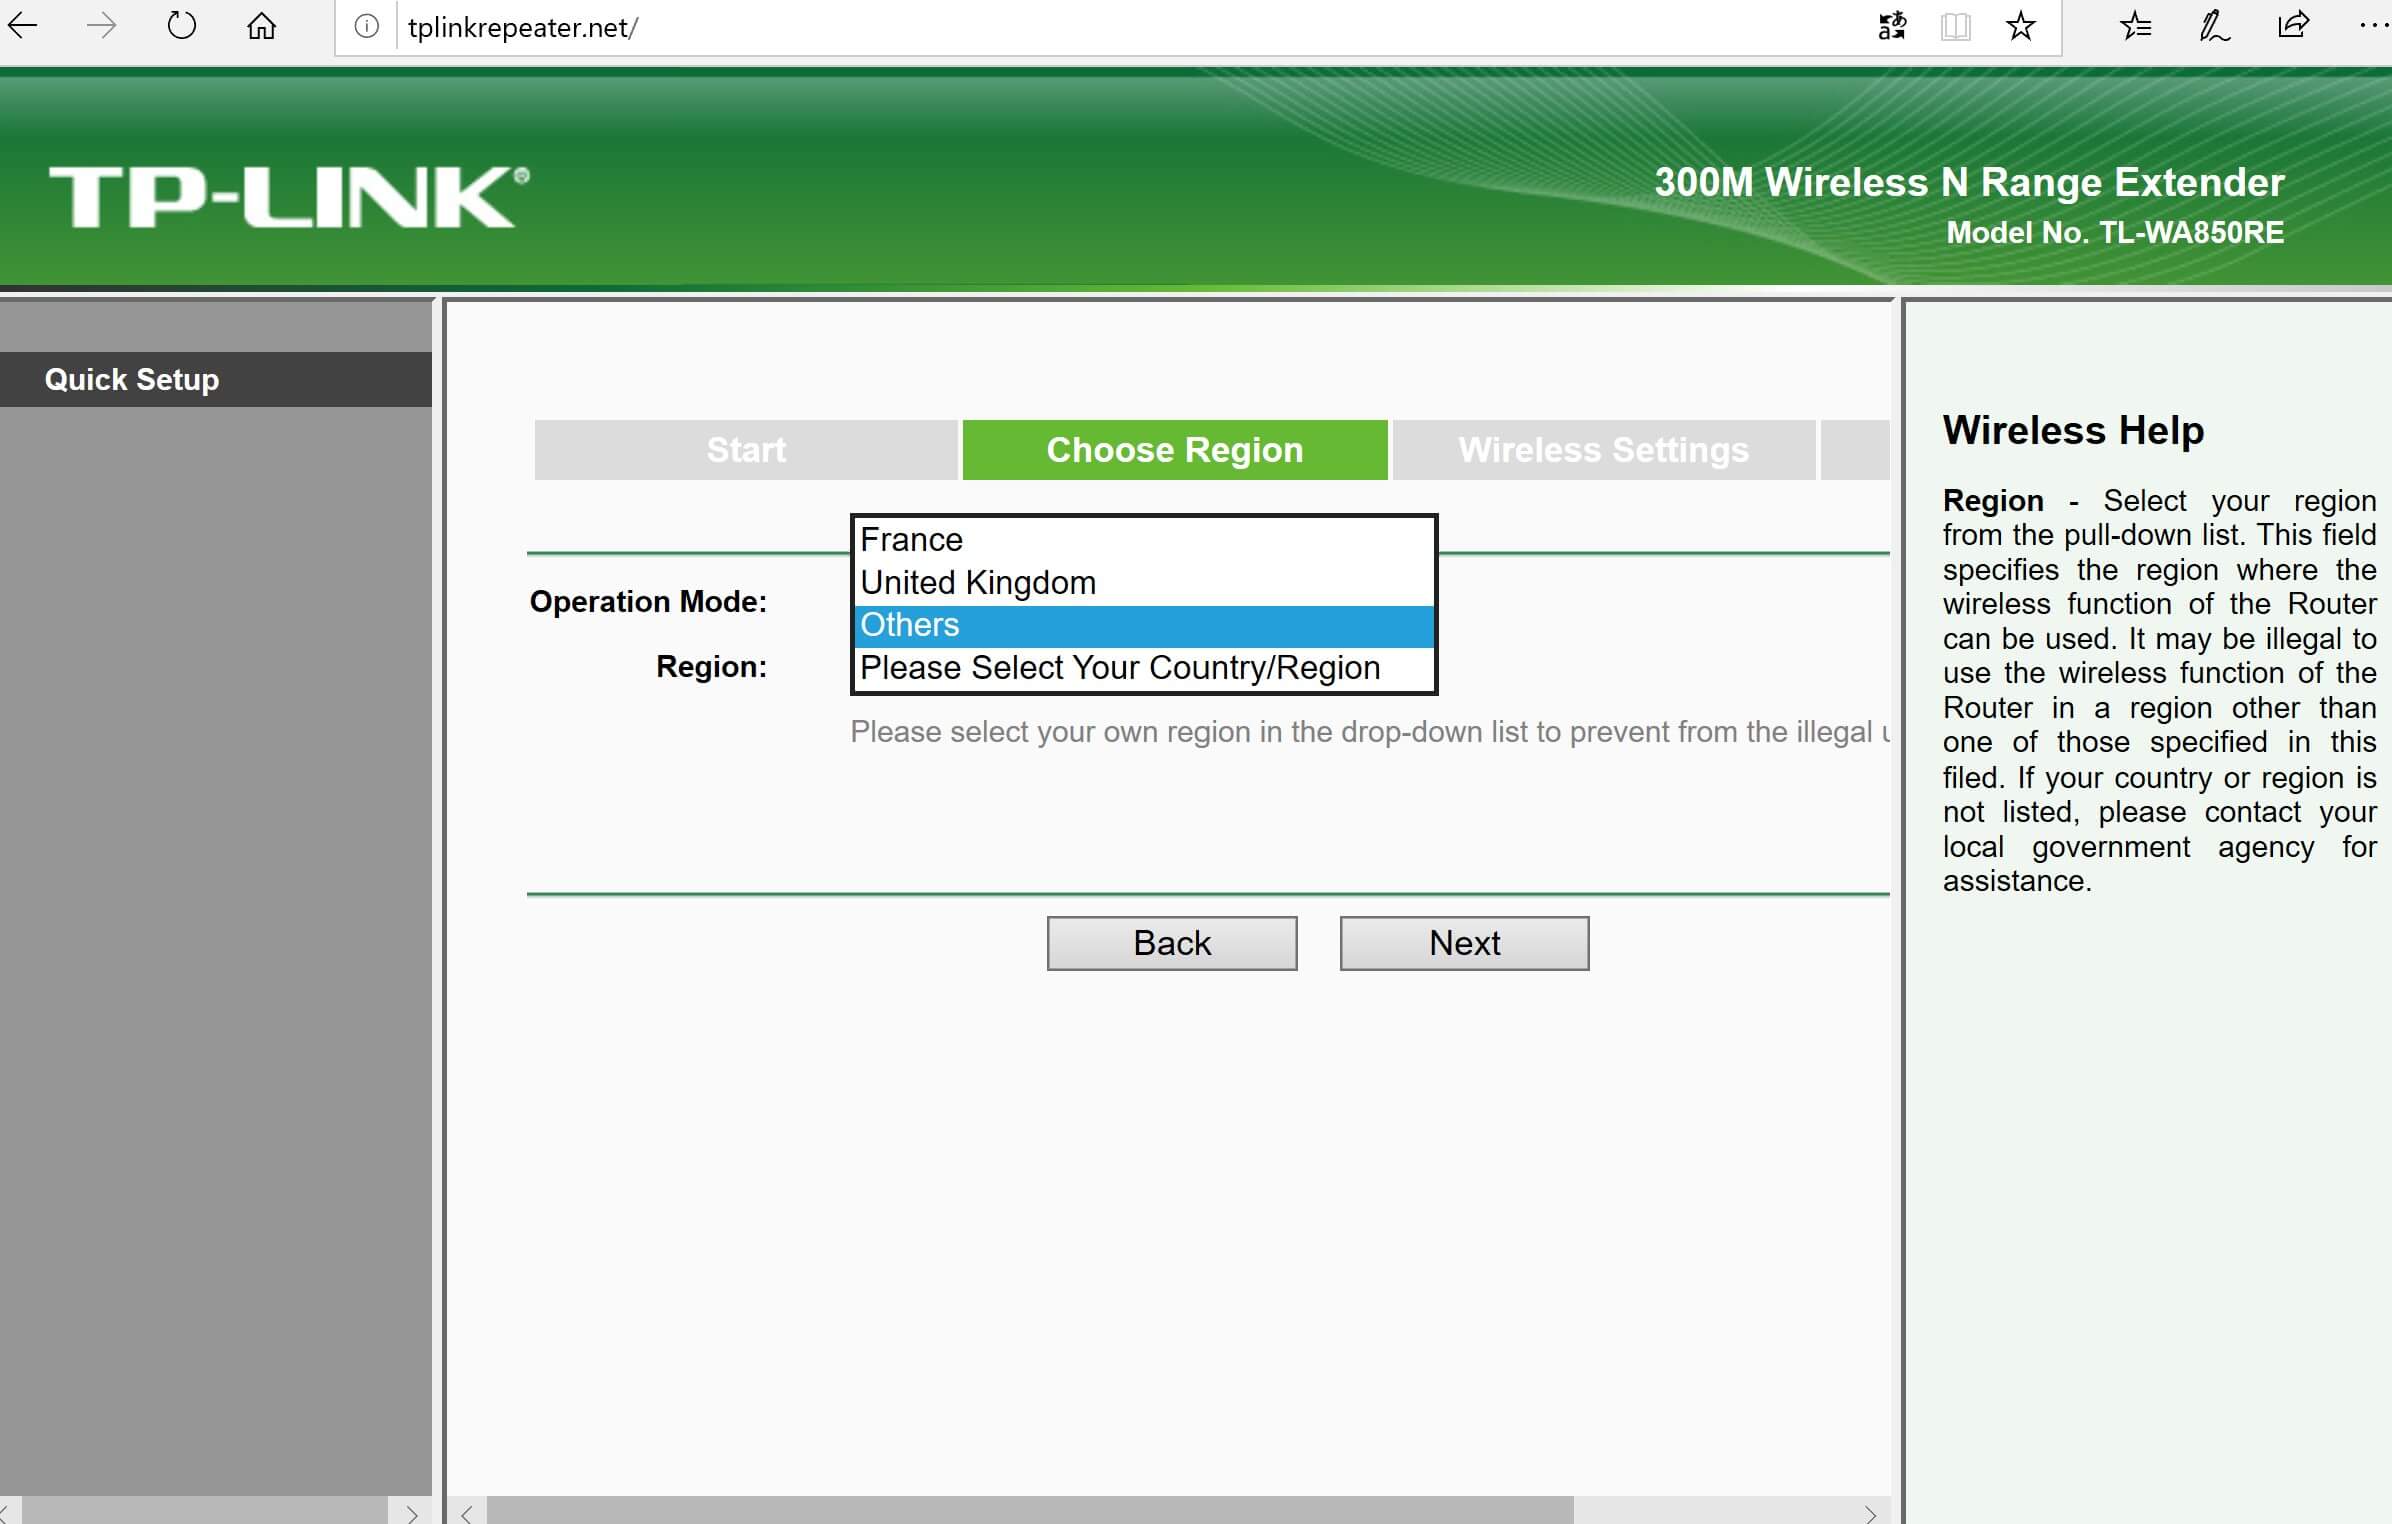The height and width of the screenshot is (1524, 2392).
Task: Open Quick Setup in sidebar
Action: 132,380
